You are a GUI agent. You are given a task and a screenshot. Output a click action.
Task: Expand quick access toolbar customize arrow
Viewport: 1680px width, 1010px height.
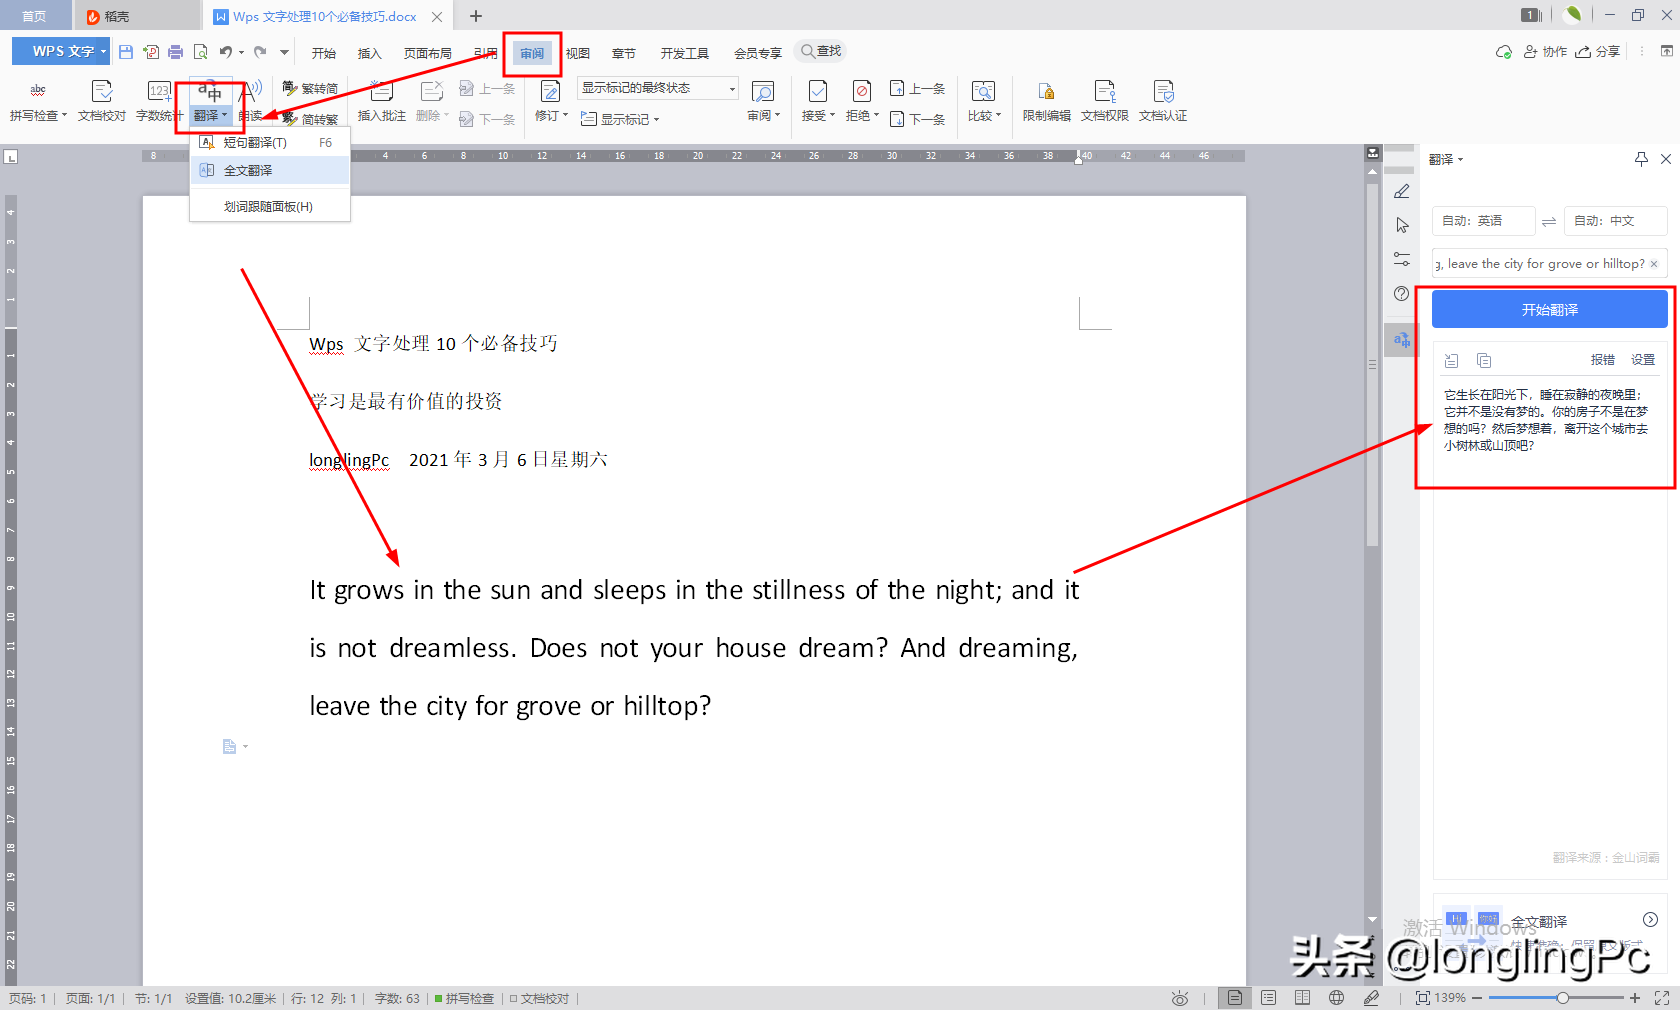284,52
